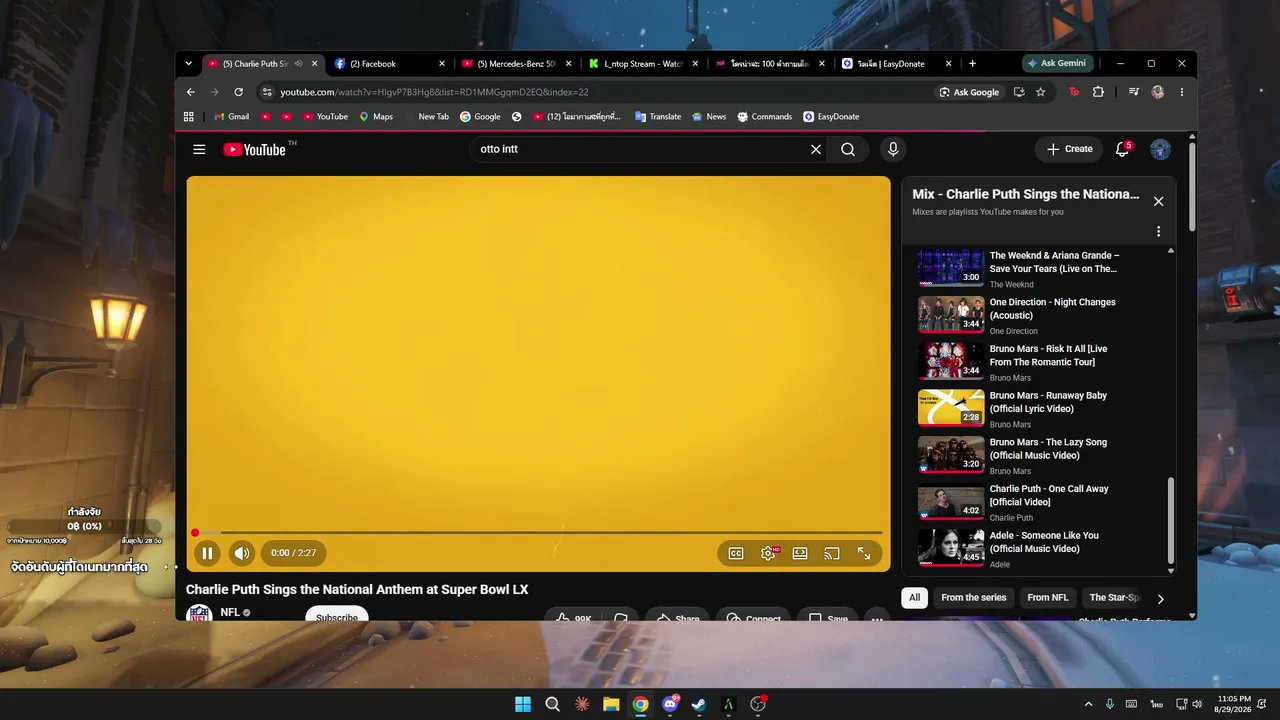Enter full screen video mode

[x=864, y=553]
